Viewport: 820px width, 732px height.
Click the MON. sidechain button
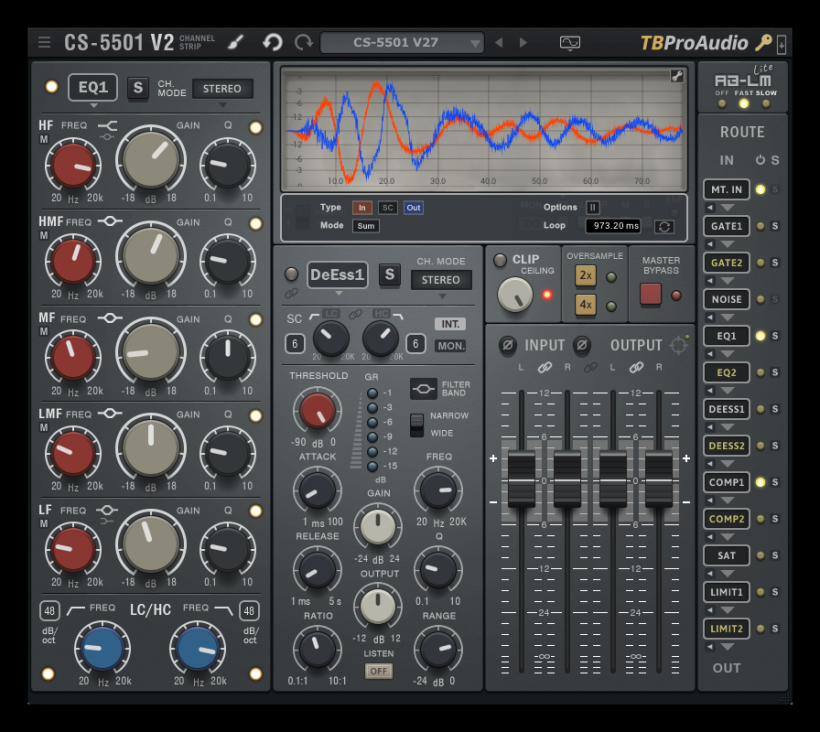coord(450,346)
